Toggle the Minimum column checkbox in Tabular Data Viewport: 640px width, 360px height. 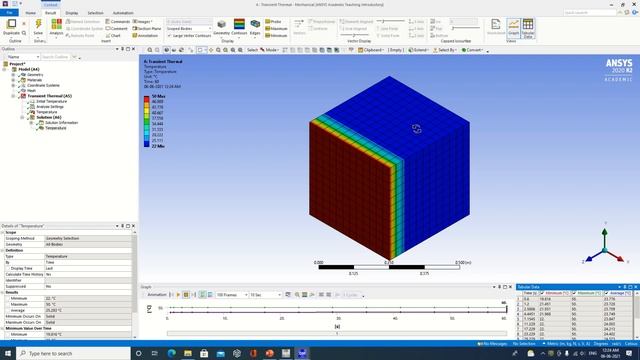point(542,293)
